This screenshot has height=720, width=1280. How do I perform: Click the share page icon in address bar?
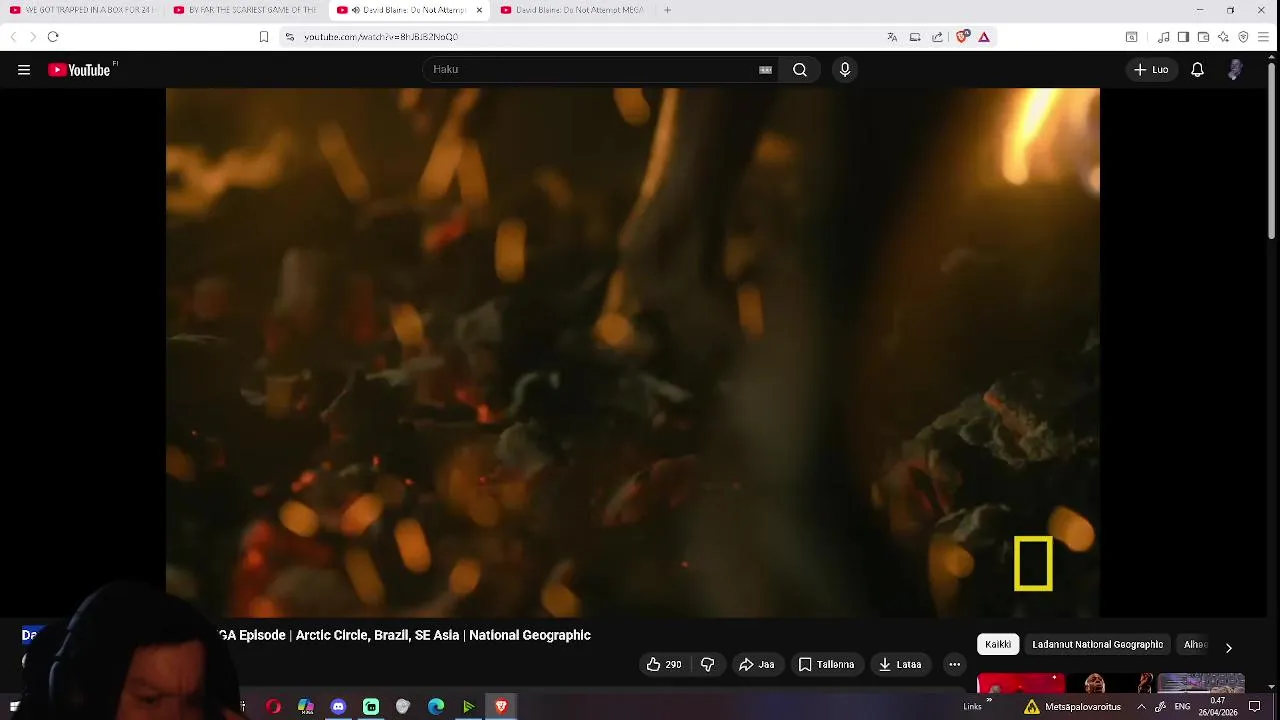coord(937,37)
